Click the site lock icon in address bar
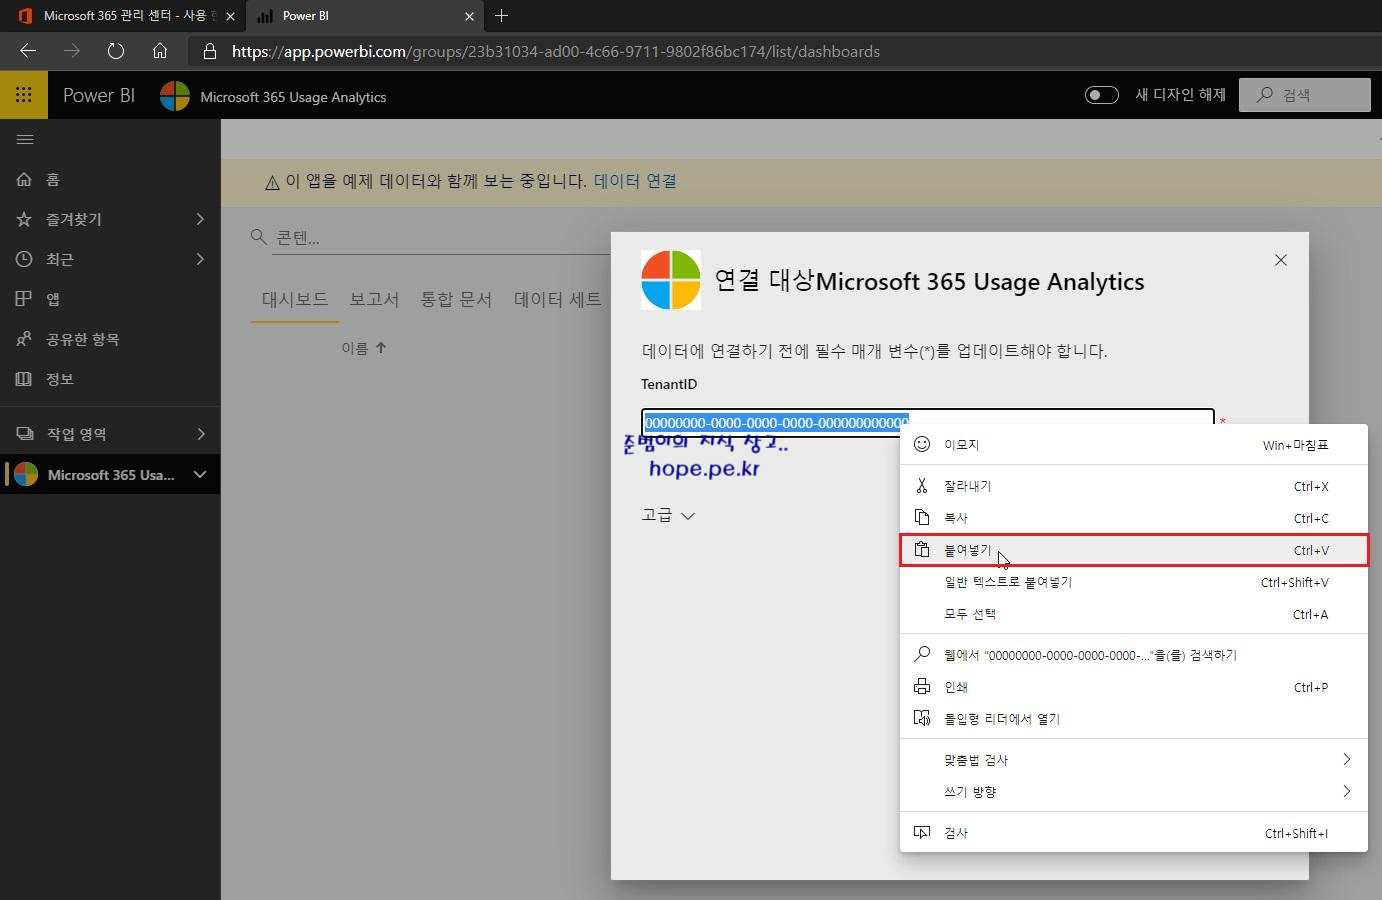 [209, 51]
